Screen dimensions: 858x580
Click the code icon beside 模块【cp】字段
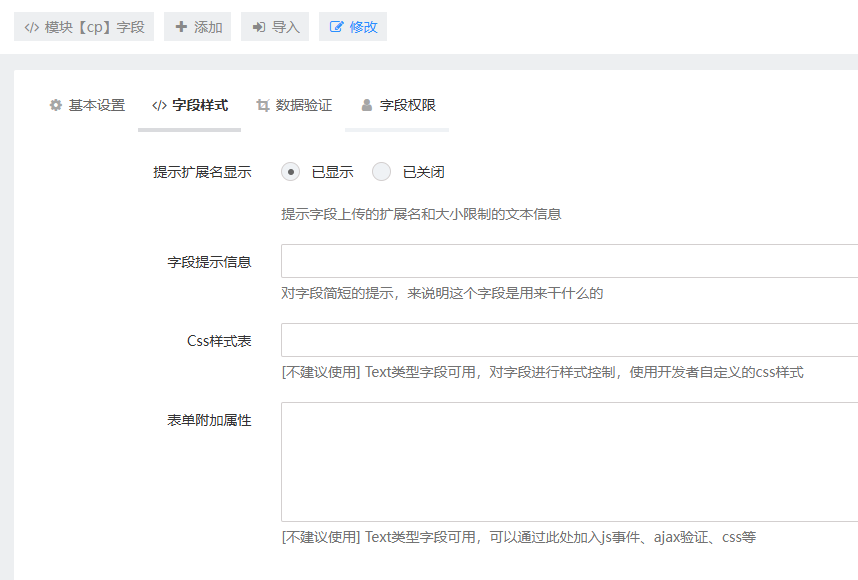[x=32, y=27]
